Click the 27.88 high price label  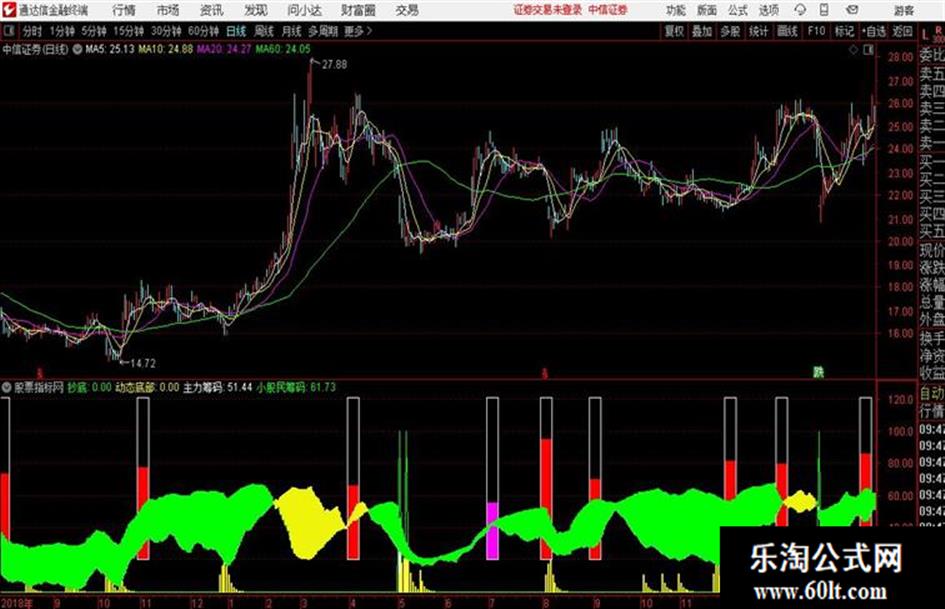[x=334, y=65]
